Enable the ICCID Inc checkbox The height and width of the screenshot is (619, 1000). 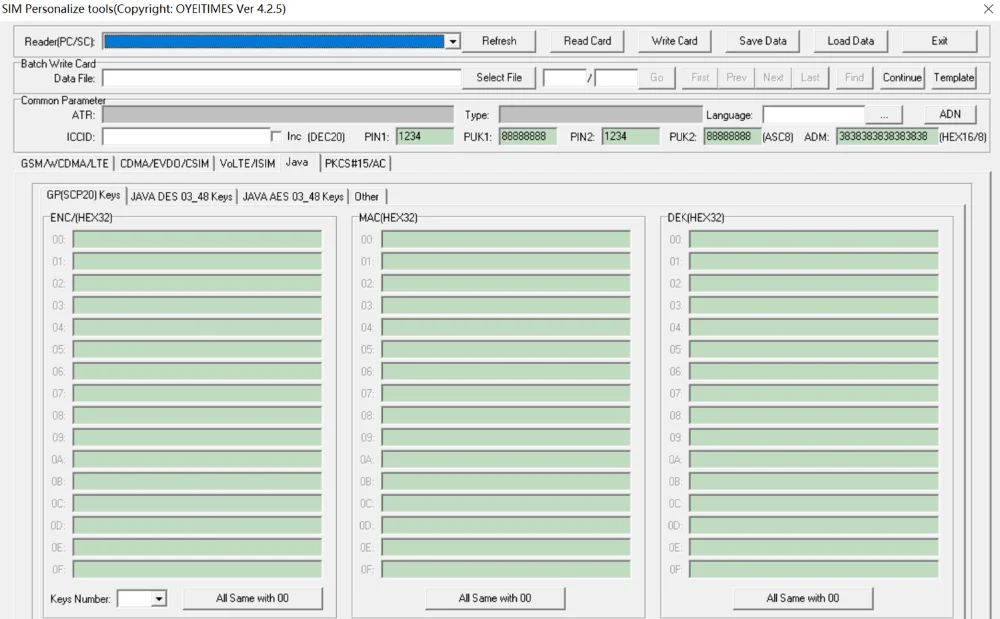click(276, 136)
